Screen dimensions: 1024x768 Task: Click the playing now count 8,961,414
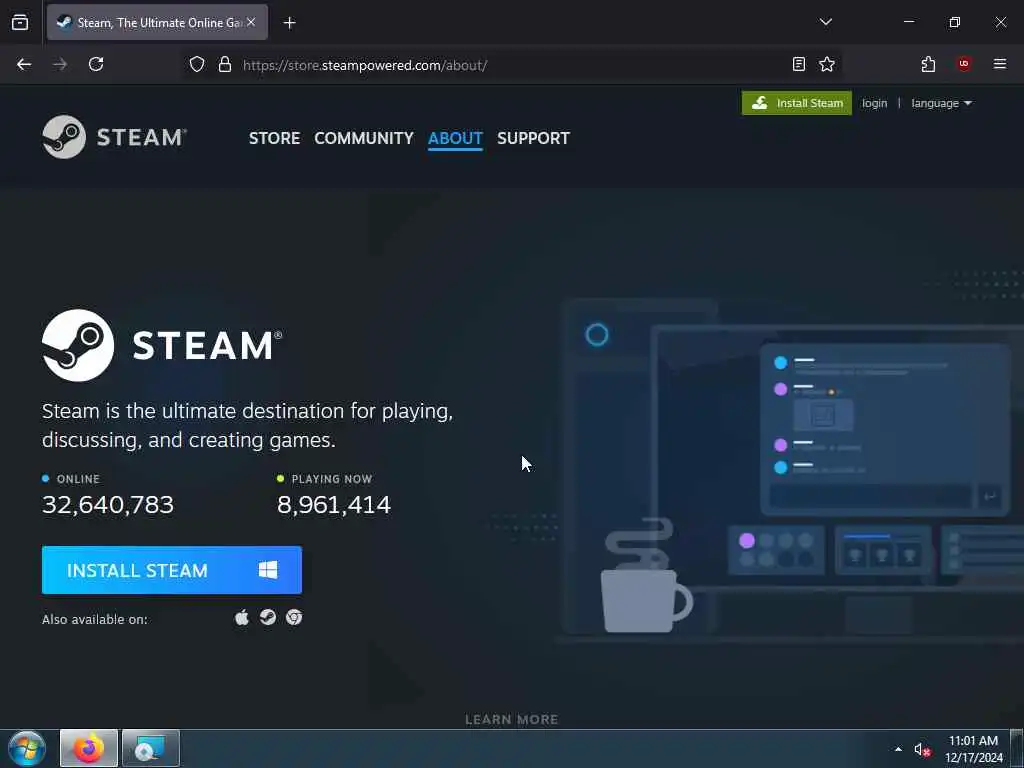coord(334,505)
